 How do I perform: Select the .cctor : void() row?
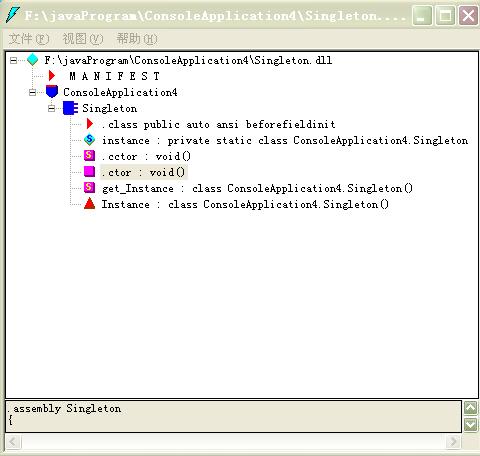tap(146, 156)
